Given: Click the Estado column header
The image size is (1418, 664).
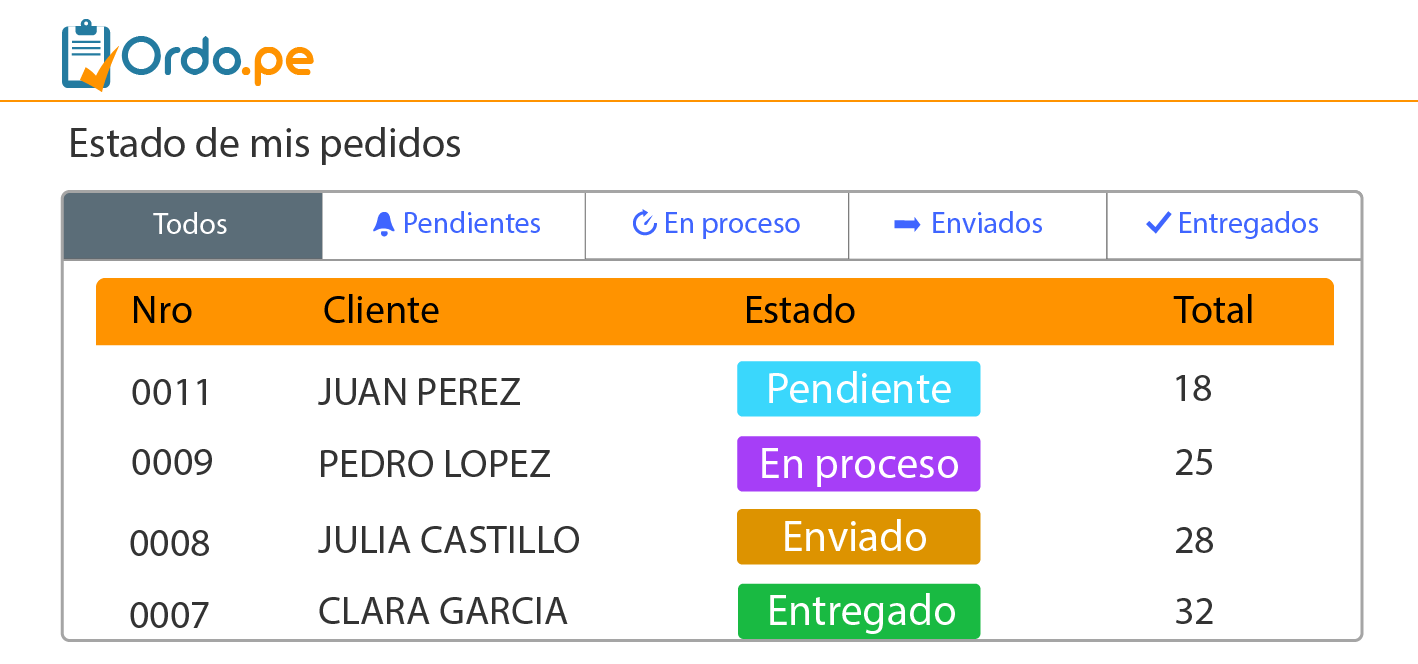Looking at the screenshot, I should pos(799,311).
